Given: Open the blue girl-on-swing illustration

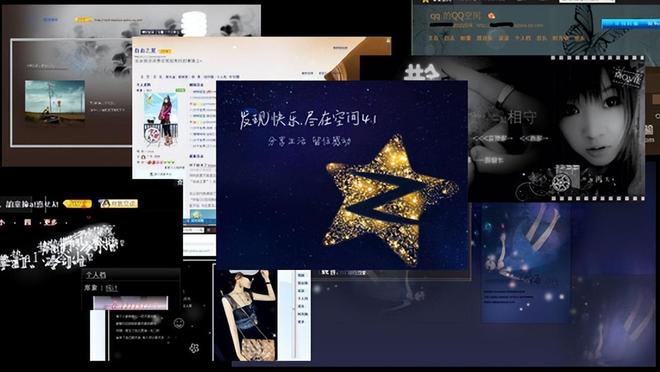Looking at the screenshot, I should [525, 263].
